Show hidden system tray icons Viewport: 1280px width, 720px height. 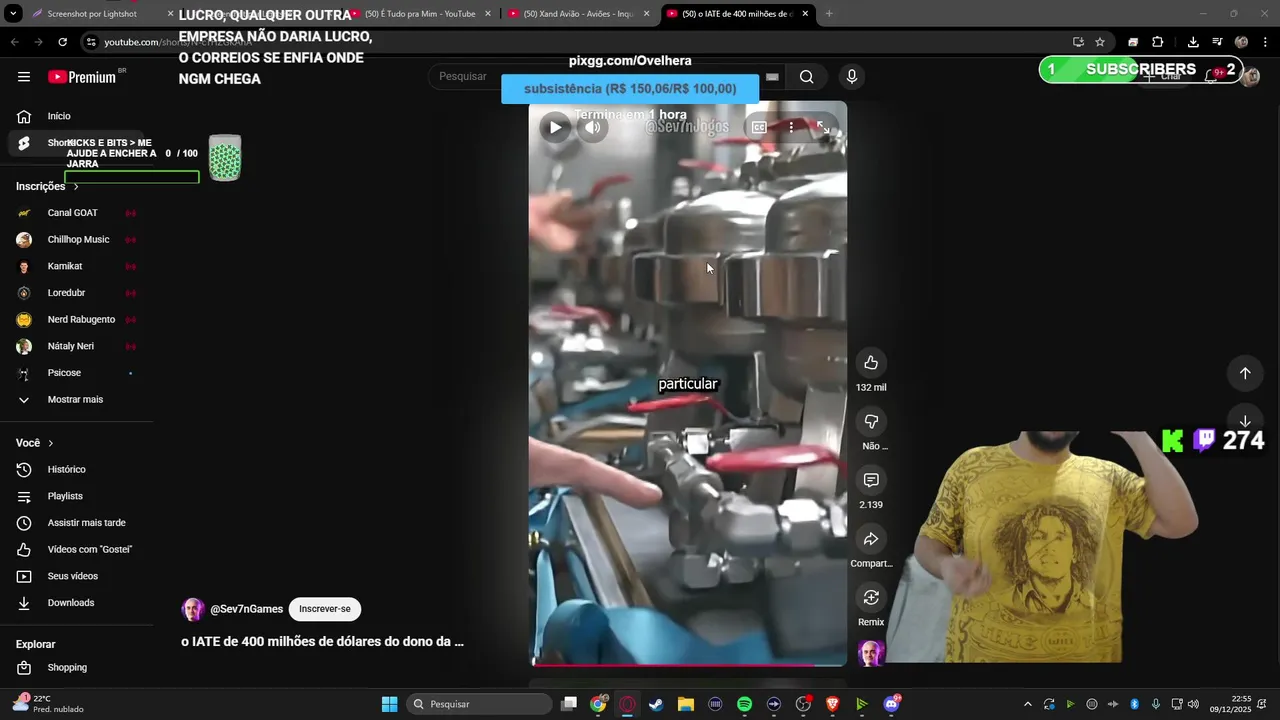1027,704
